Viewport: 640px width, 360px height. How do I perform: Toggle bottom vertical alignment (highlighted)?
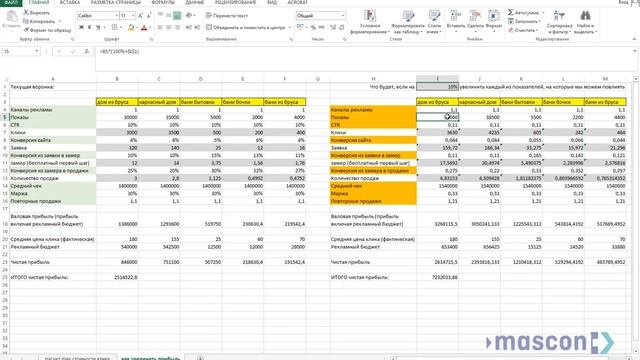pos(177,16)
